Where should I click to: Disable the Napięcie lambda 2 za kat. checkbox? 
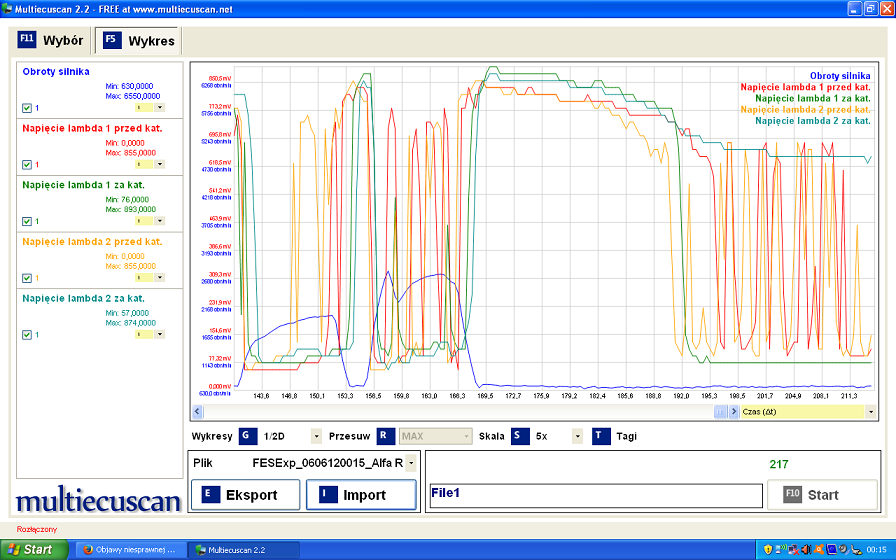point(27,335)
